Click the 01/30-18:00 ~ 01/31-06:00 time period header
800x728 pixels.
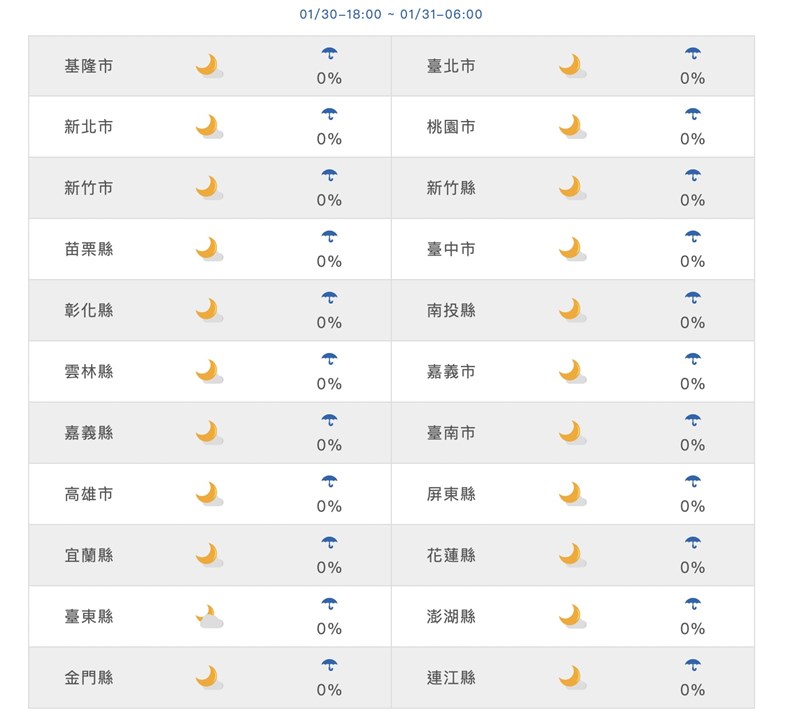coord(391,15)
